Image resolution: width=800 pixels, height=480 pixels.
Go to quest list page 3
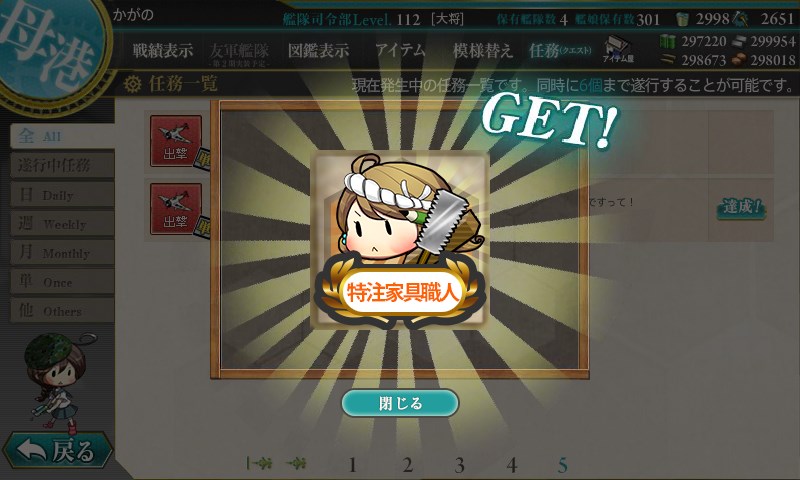[459, 465]
